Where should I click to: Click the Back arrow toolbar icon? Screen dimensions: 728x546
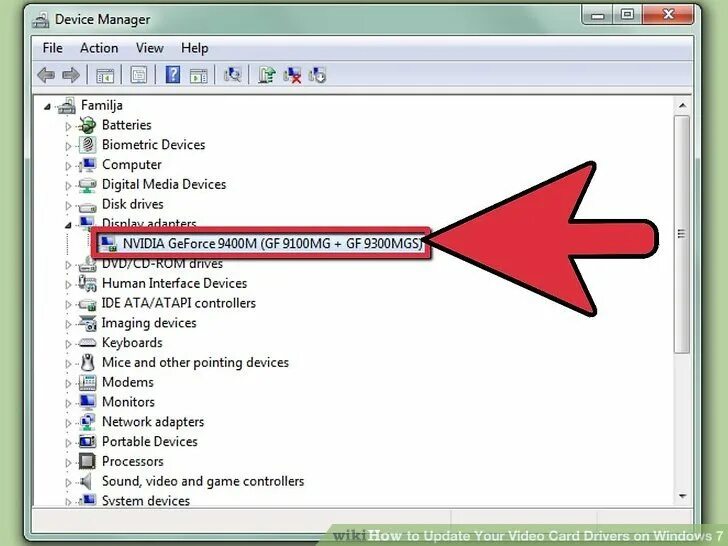[46, 75]
